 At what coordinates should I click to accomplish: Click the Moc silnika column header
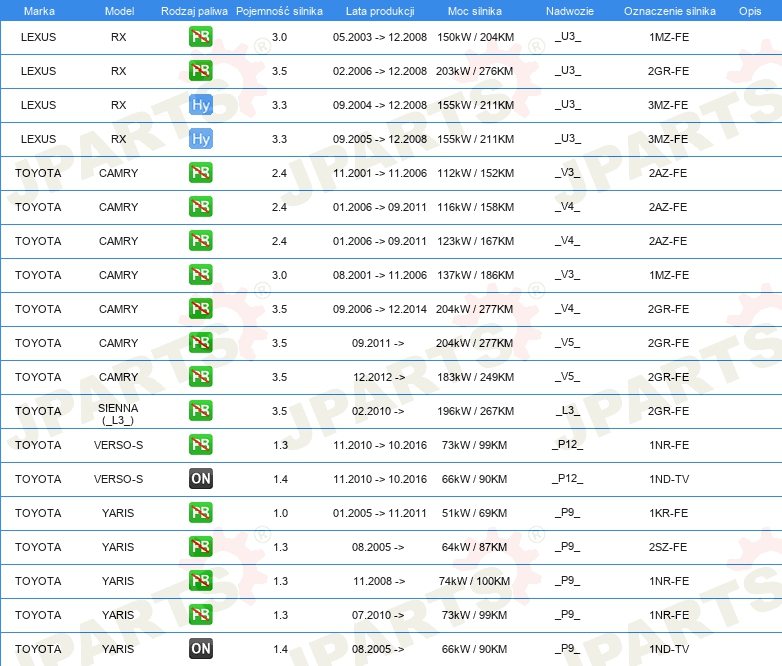(475, 11)
